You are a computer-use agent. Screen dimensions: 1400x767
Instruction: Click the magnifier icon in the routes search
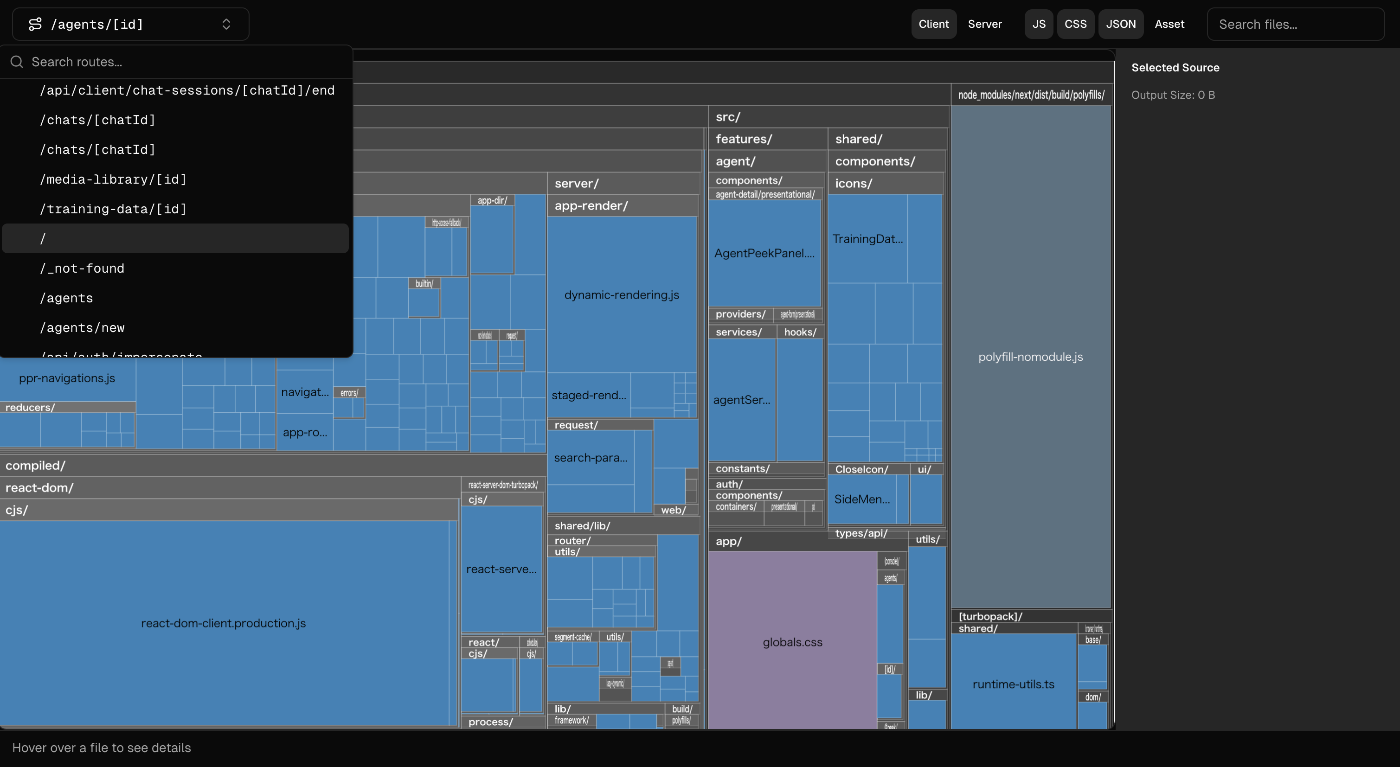coord(17,62)
